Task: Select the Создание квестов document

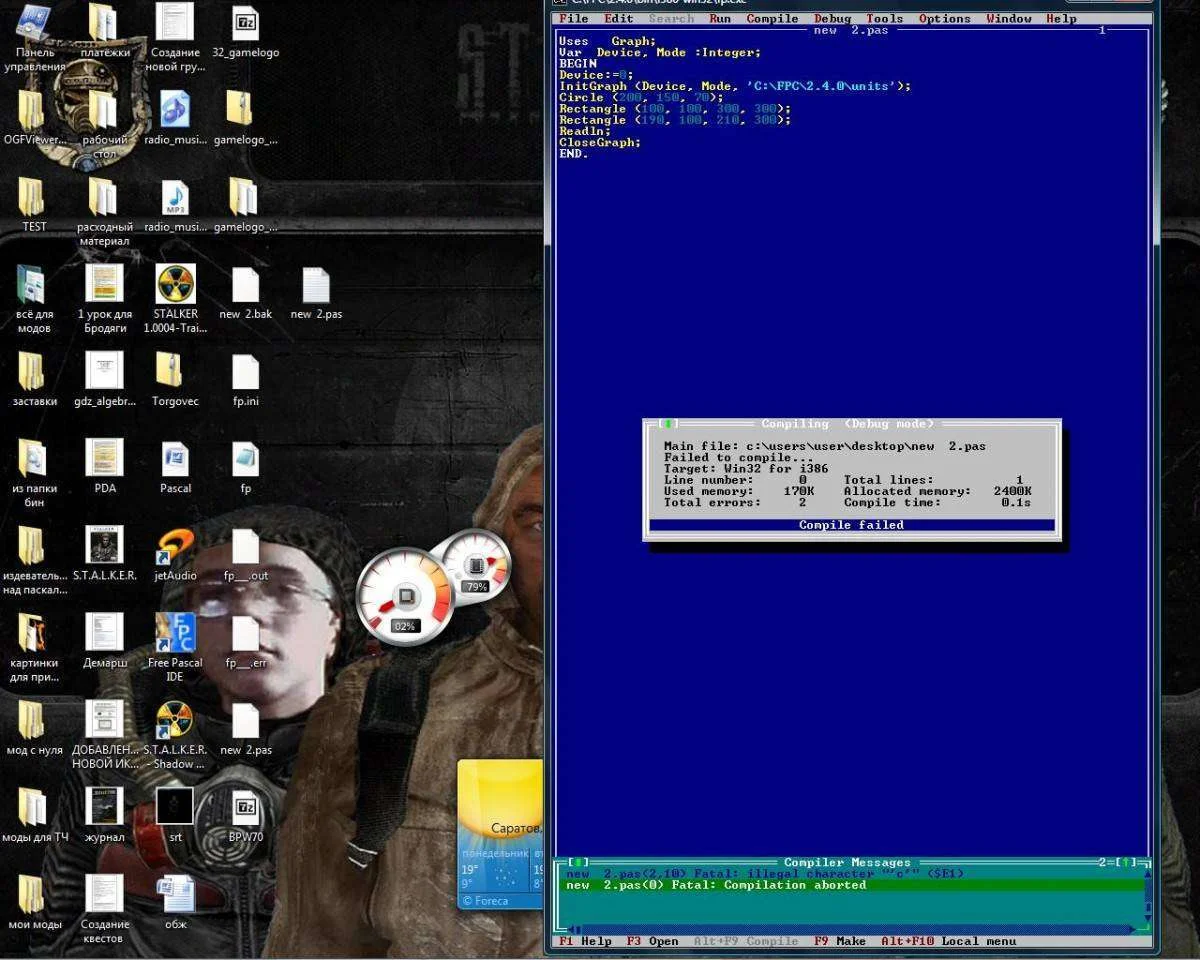Action: click(x=105, y=910)
